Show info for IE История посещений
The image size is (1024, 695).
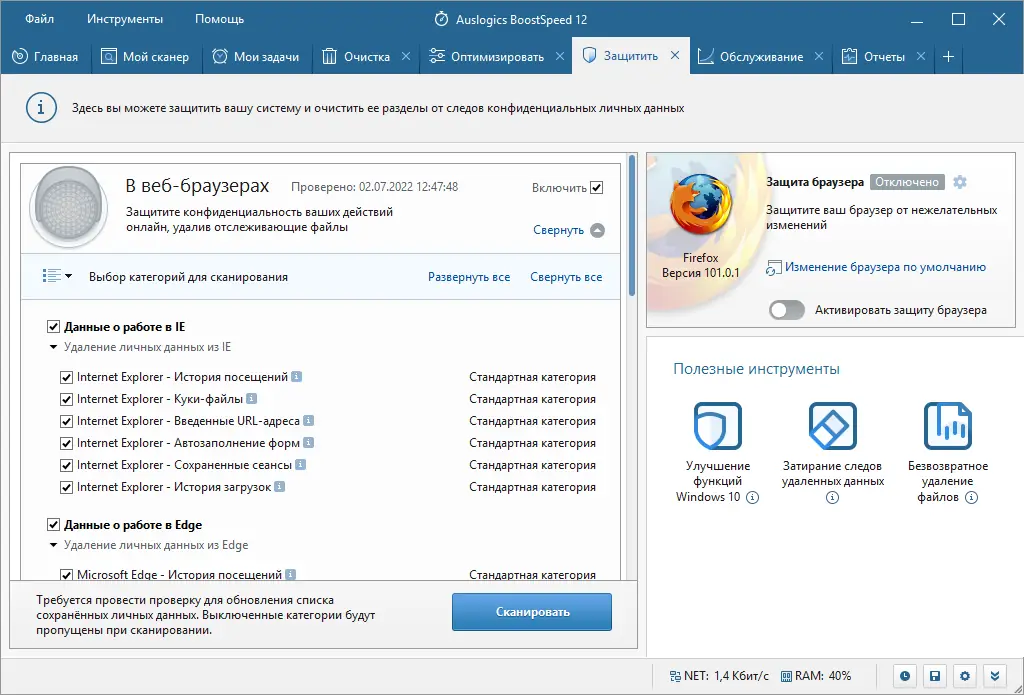pos(296,377)
